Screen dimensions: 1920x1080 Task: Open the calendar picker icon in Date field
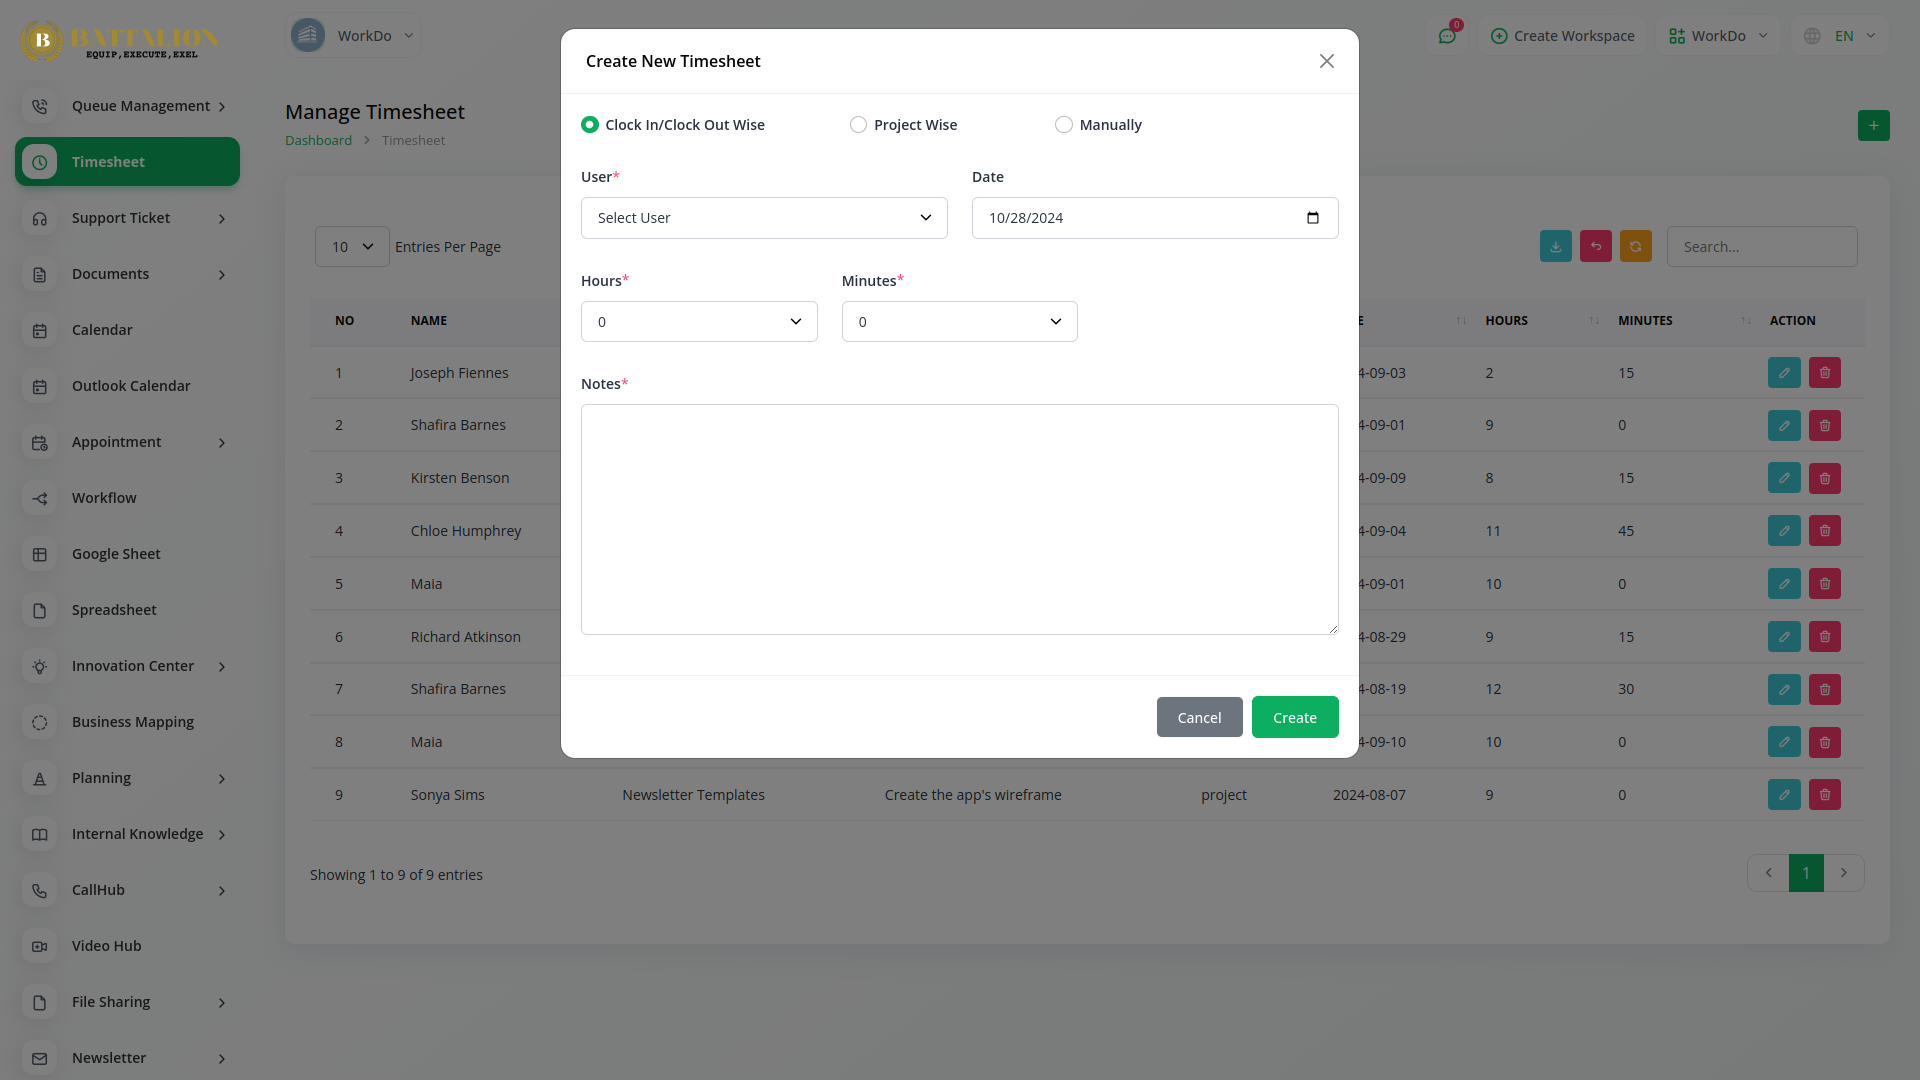point(1313,218)
